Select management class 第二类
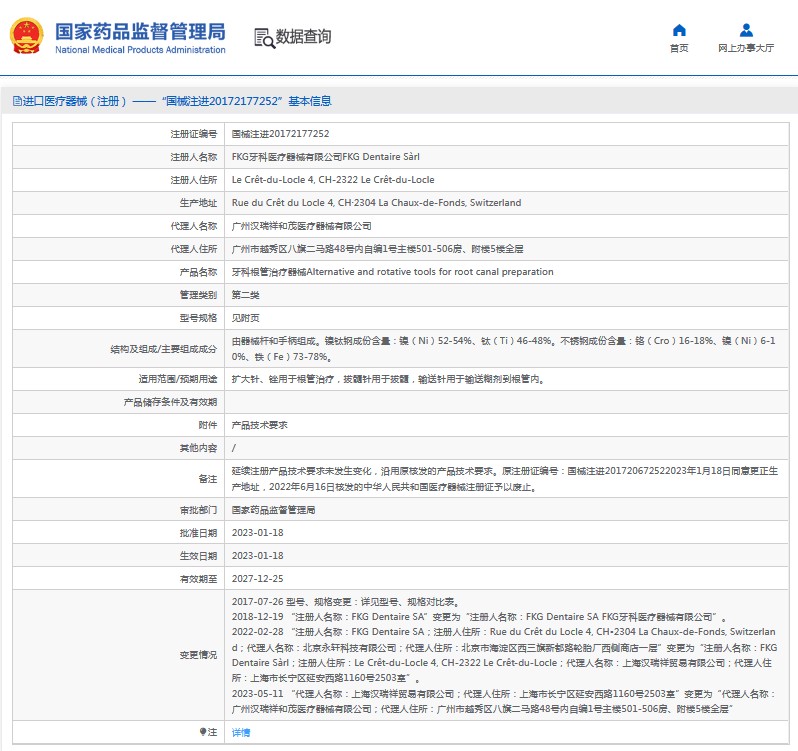 tap(245, 295)
